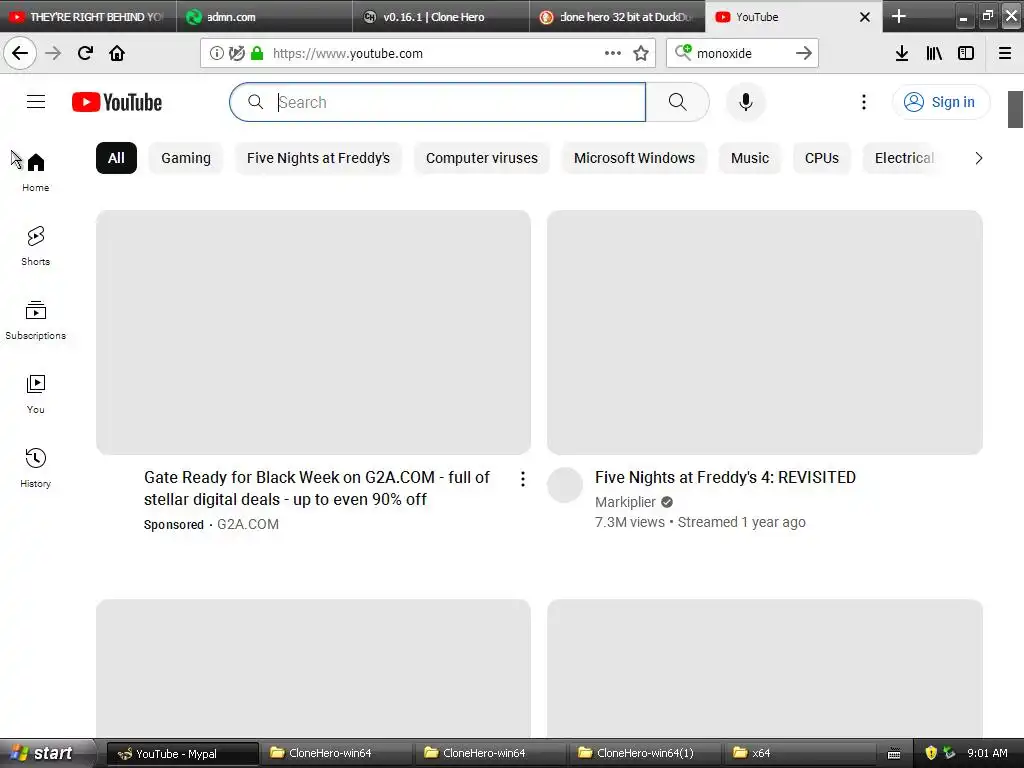Open History from the sidebar
This screenshot has height=768, width=1024.
(x=36, y=468)
